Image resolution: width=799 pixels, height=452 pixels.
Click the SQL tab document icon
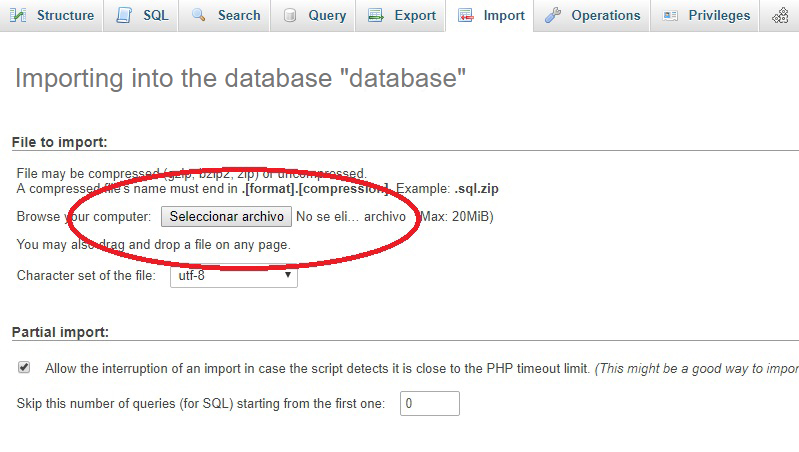123,15
